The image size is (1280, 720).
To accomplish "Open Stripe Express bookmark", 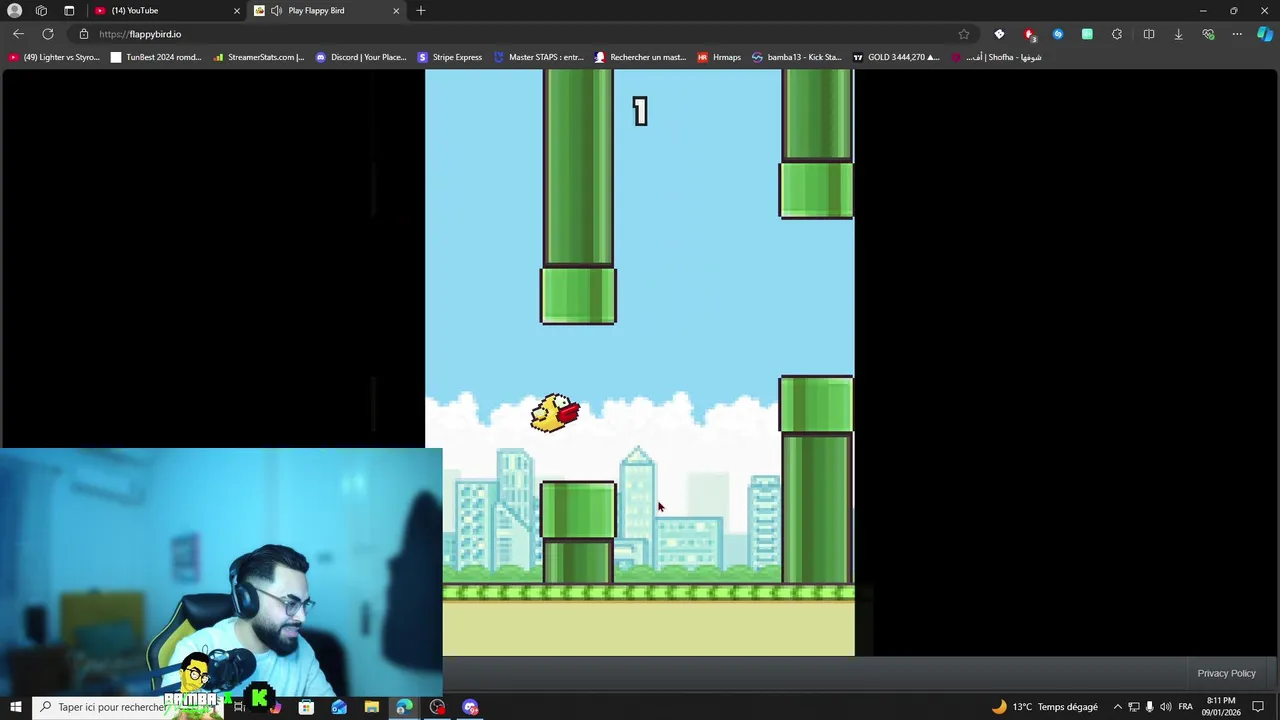I will coord(450,57).
